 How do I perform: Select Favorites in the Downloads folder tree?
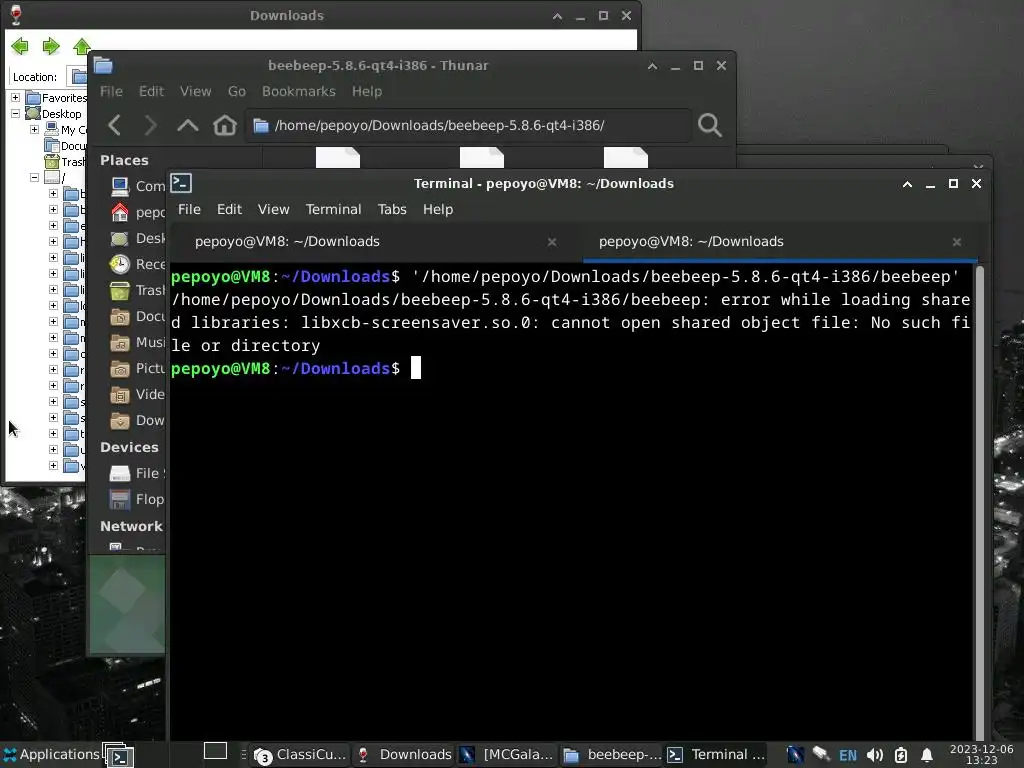coord(57,98)
